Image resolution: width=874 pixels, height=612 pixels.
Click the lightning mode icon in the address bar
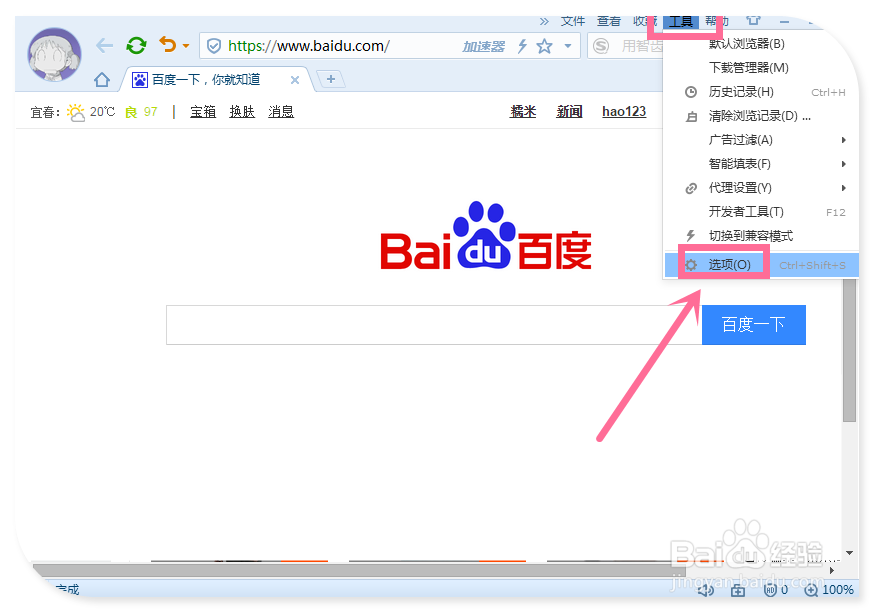[522, 46]
